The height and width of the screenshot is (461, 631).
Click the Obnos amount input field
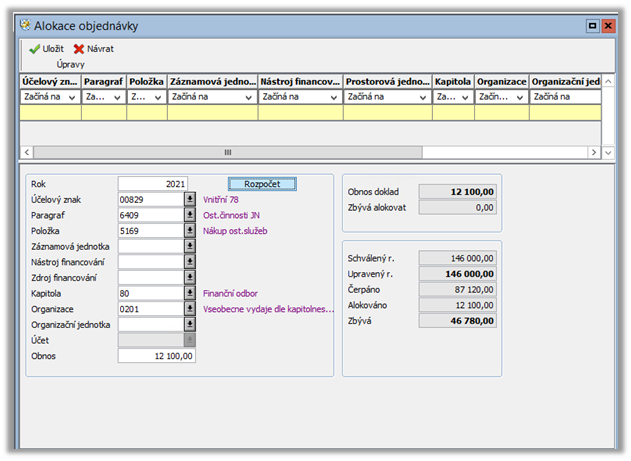pos(156,356)
